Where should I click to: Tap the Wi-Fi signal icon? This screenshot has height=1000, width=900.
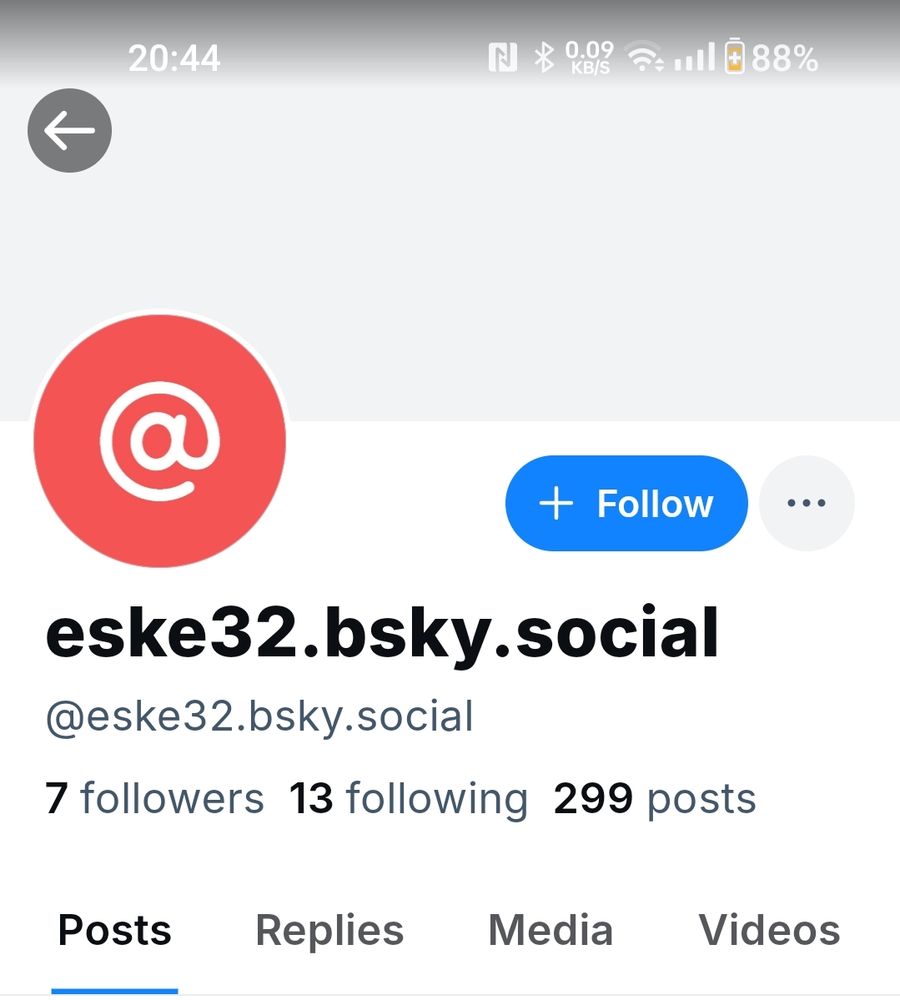point(644,57)
